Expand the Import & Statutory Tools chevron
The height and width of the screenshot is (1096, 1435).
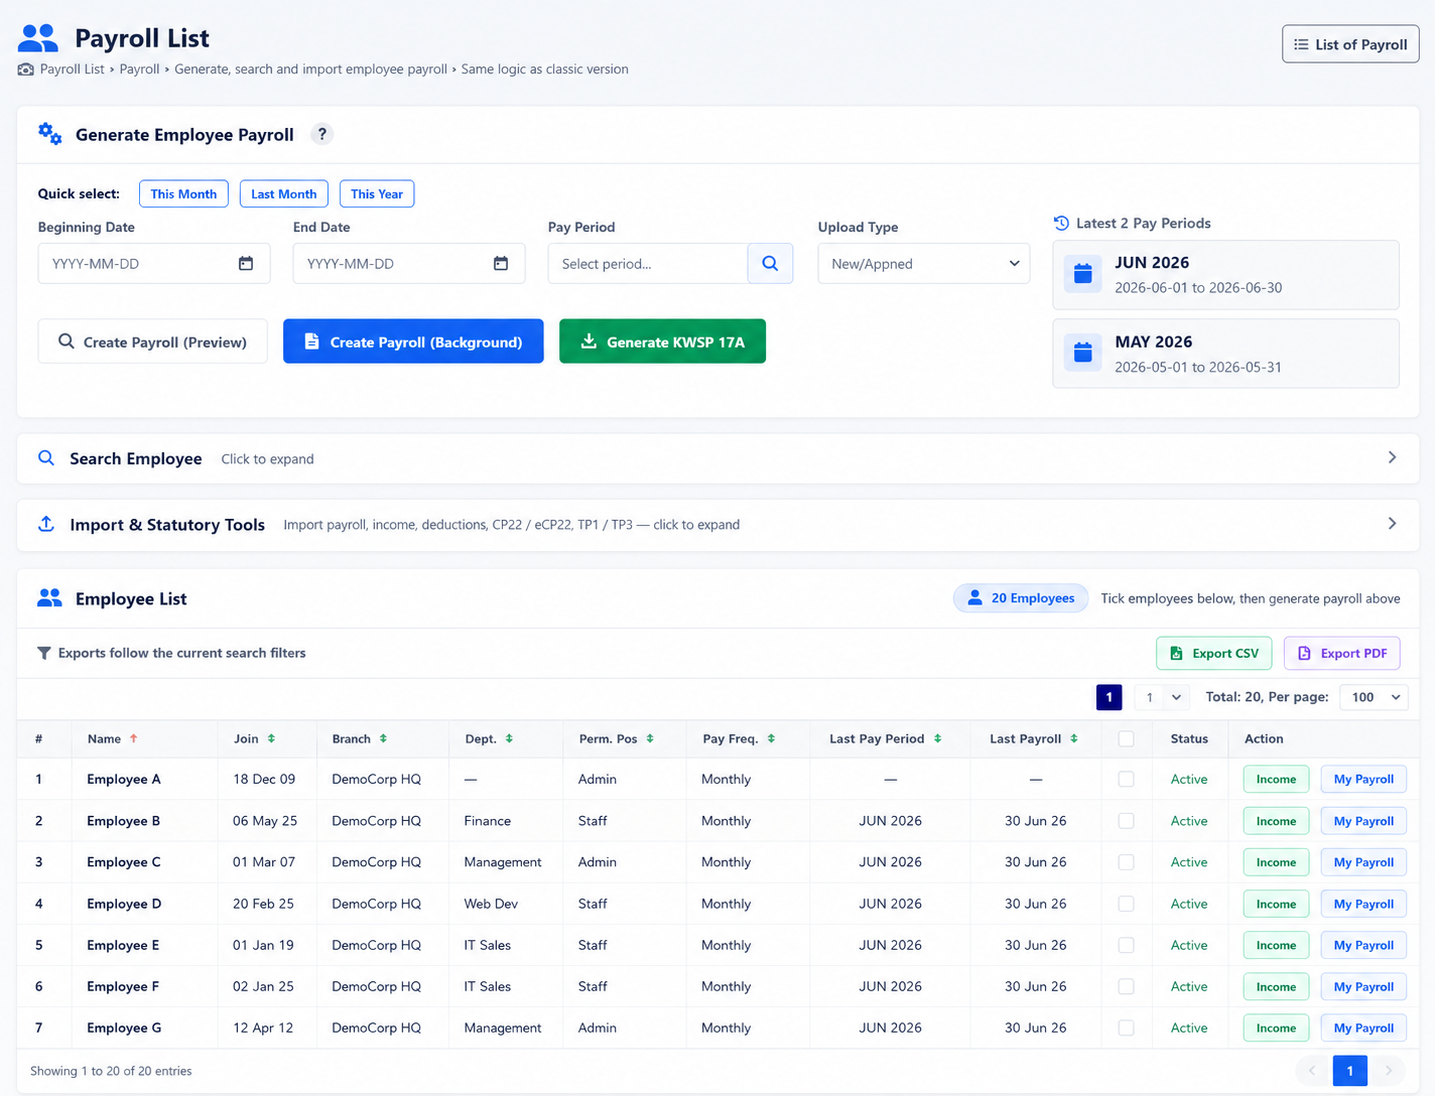(1392, 524)
